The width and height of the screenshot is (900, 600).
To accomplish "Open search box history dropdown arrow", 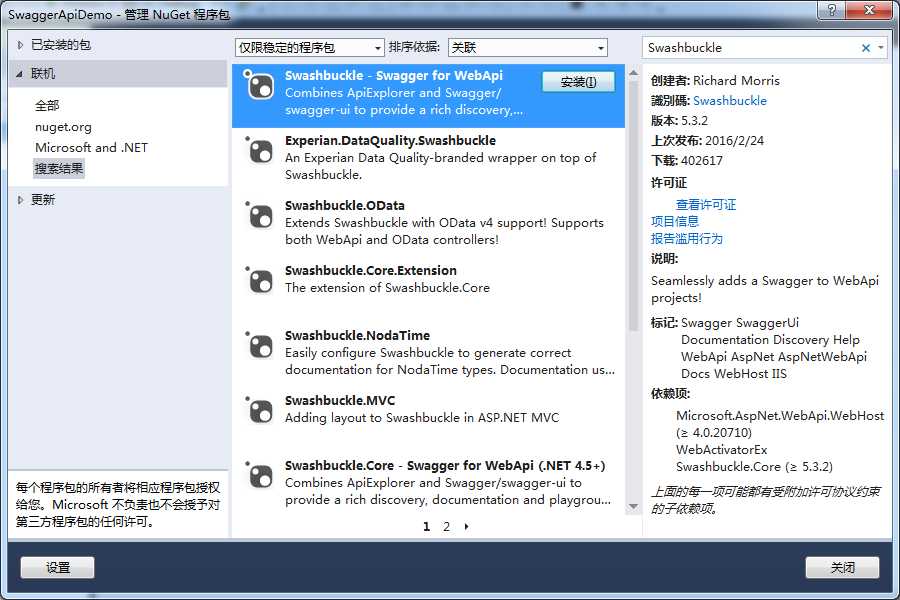I will pos(881,48).
